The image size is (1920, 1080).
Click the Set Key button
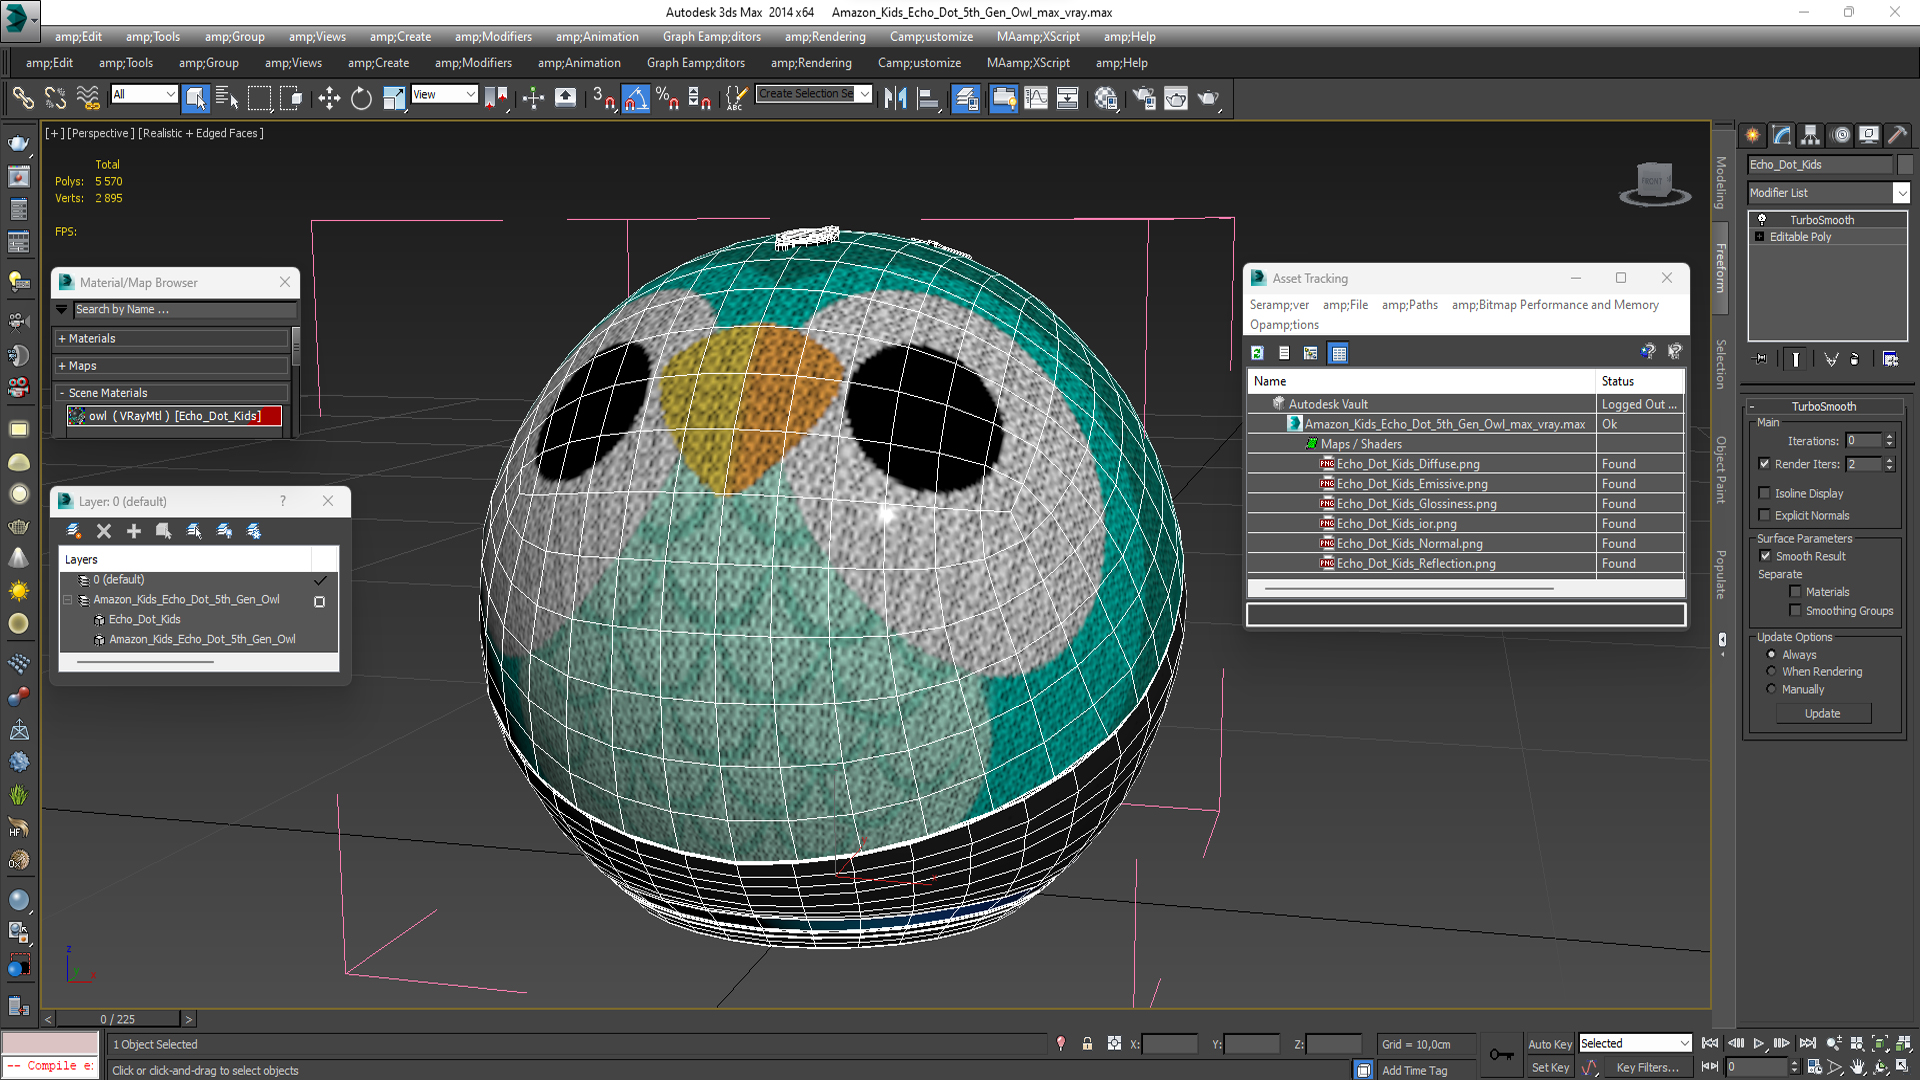pos(1550,1068)
